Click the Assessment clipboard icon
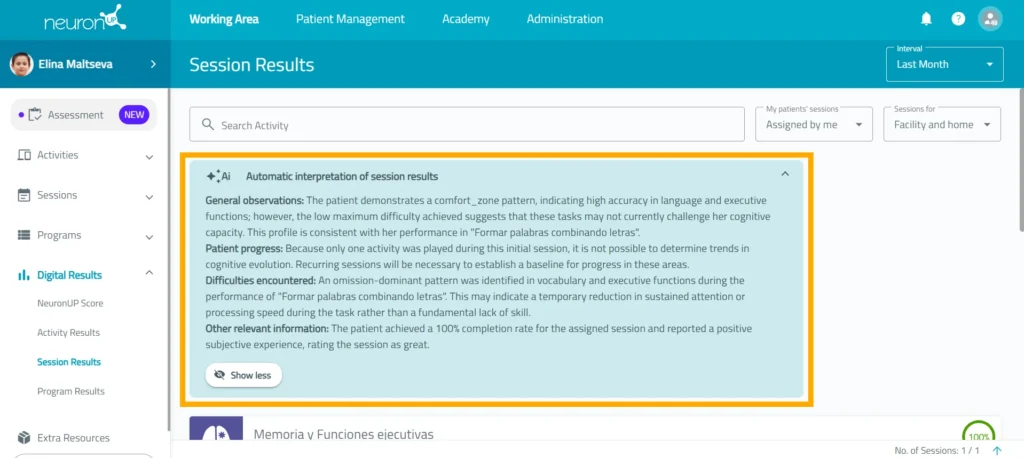Image resolution: width=1024 pixels, height=458 pixels. (x=35, y=115)
